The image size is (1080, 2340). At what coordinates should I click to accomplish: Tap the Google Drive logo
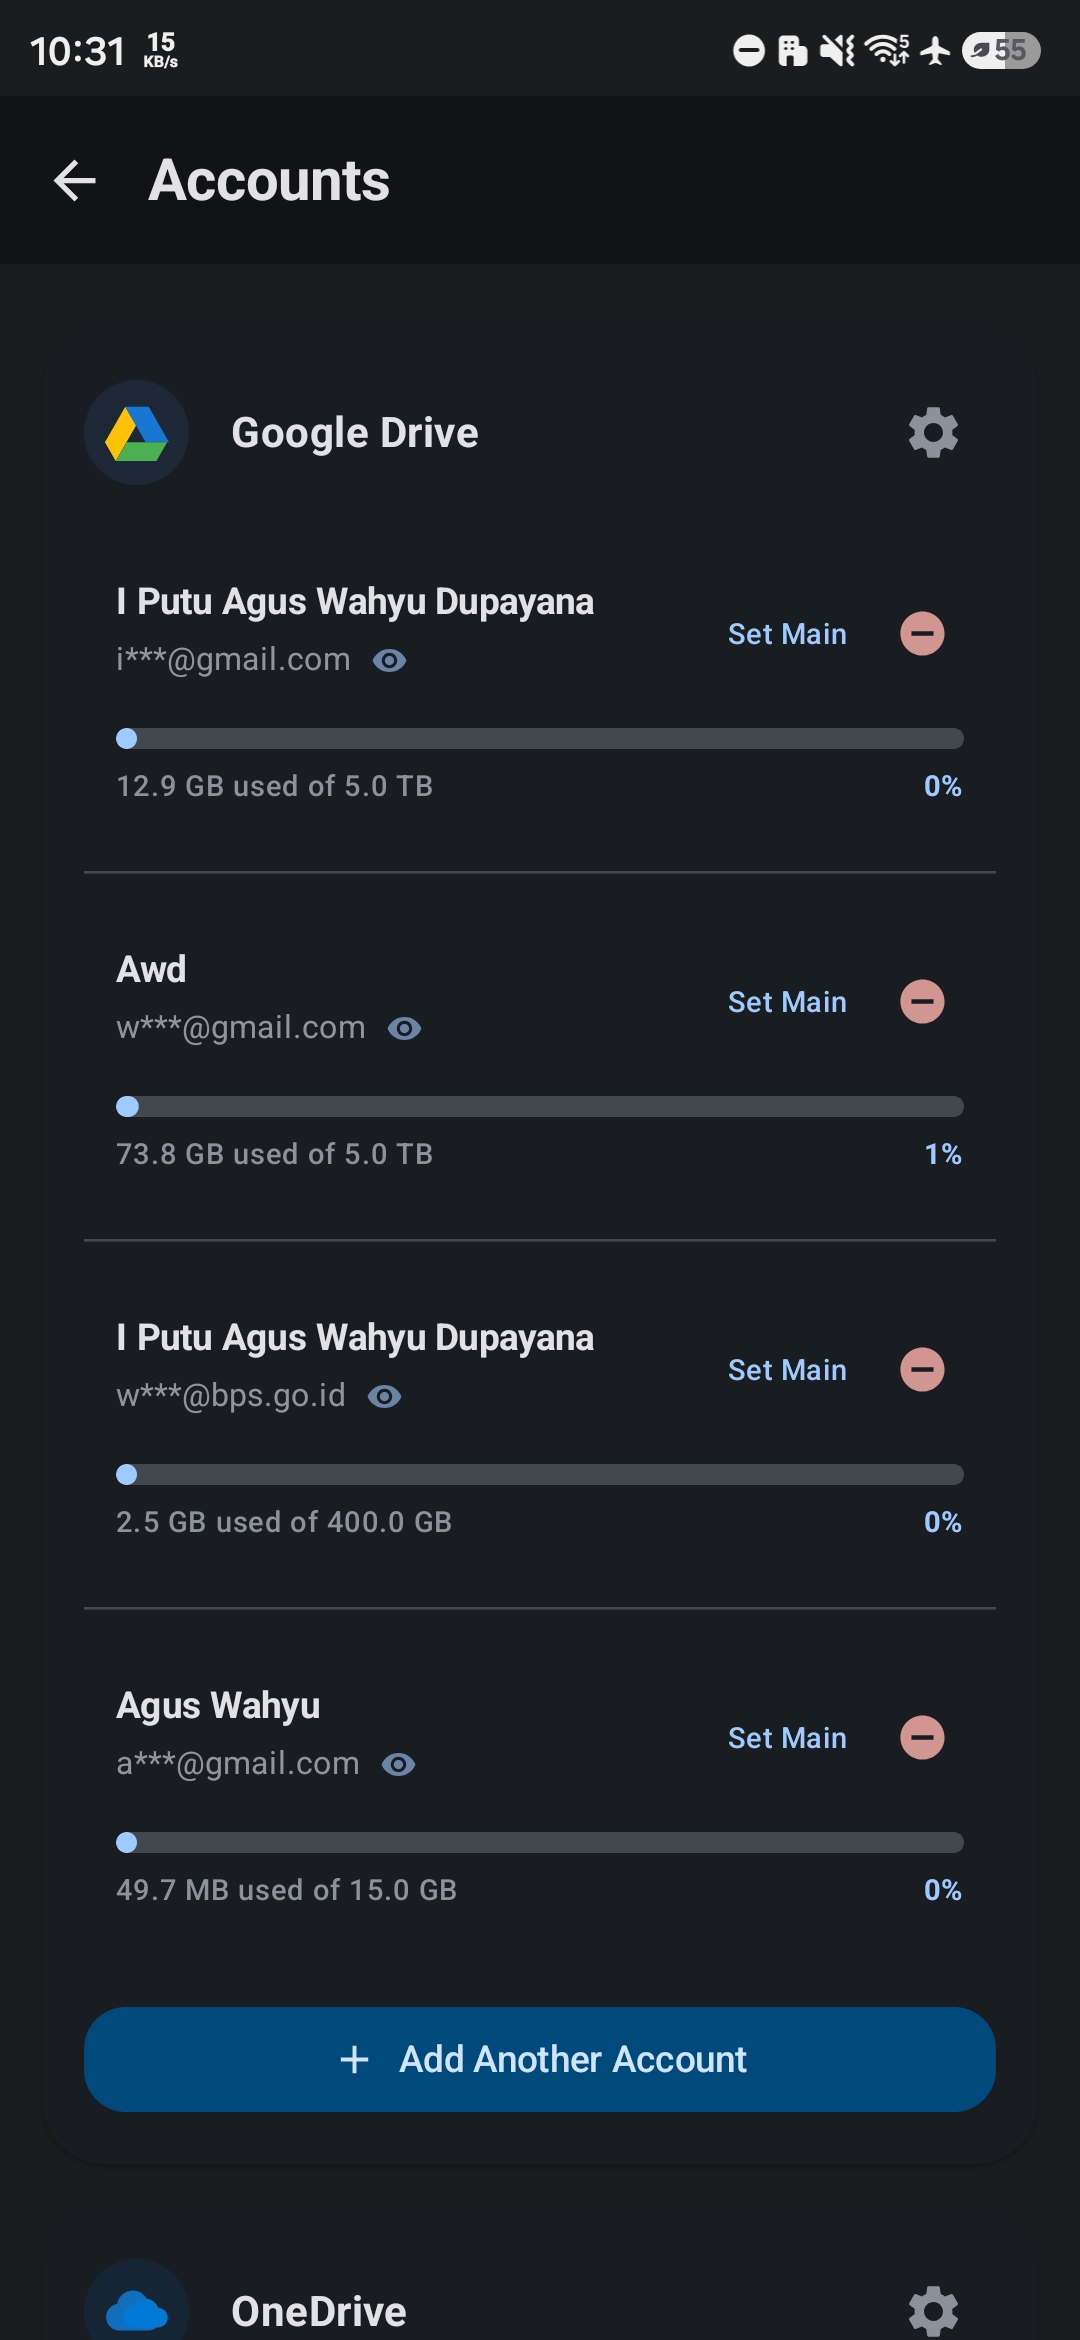click(137, 433)
